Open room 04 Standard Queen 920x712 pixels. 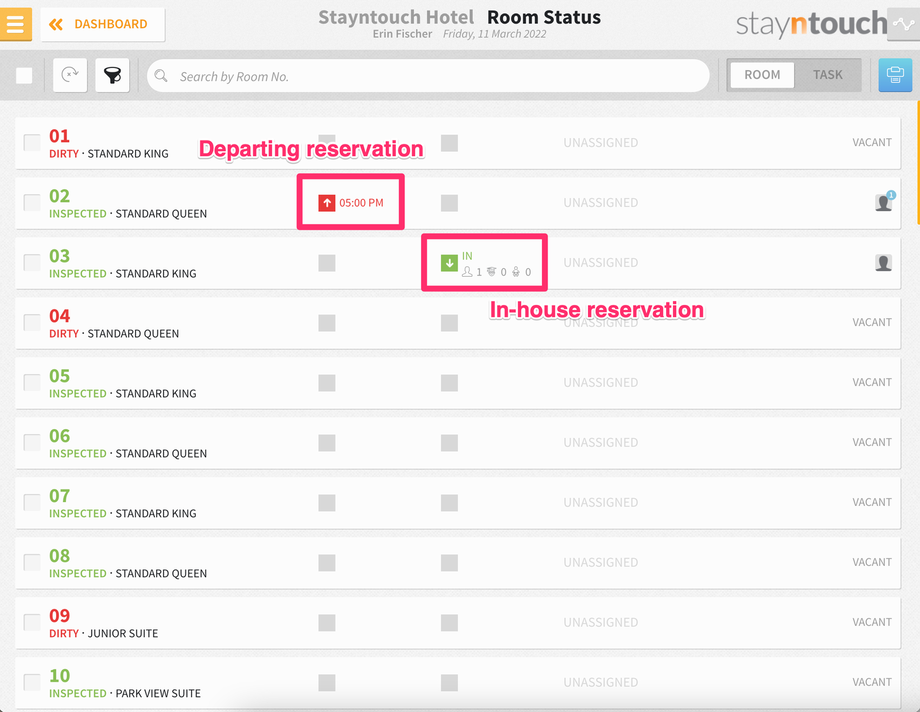[x=458, y=323]
